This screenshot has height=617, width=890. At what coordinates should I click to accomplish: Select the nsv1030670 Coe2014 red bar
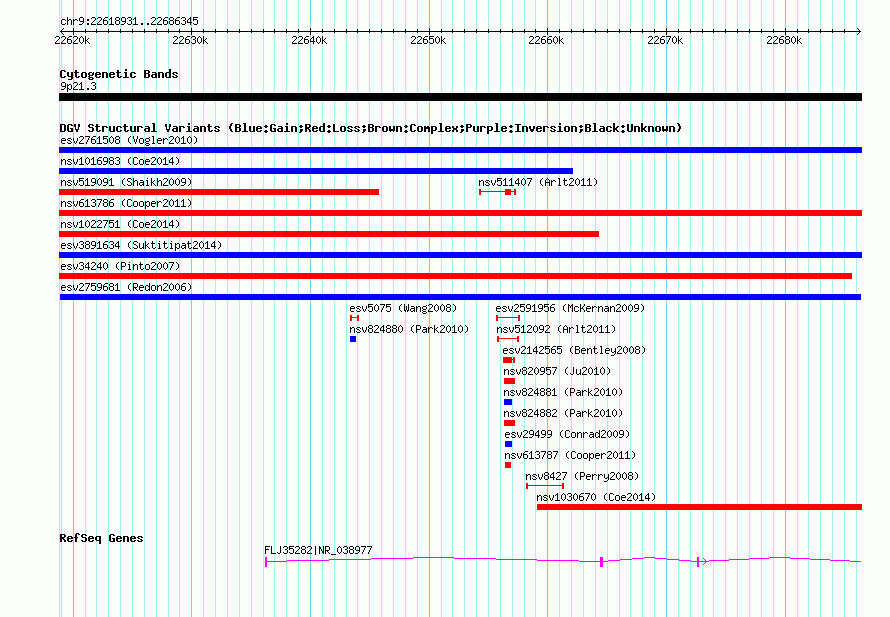point(699,507)
